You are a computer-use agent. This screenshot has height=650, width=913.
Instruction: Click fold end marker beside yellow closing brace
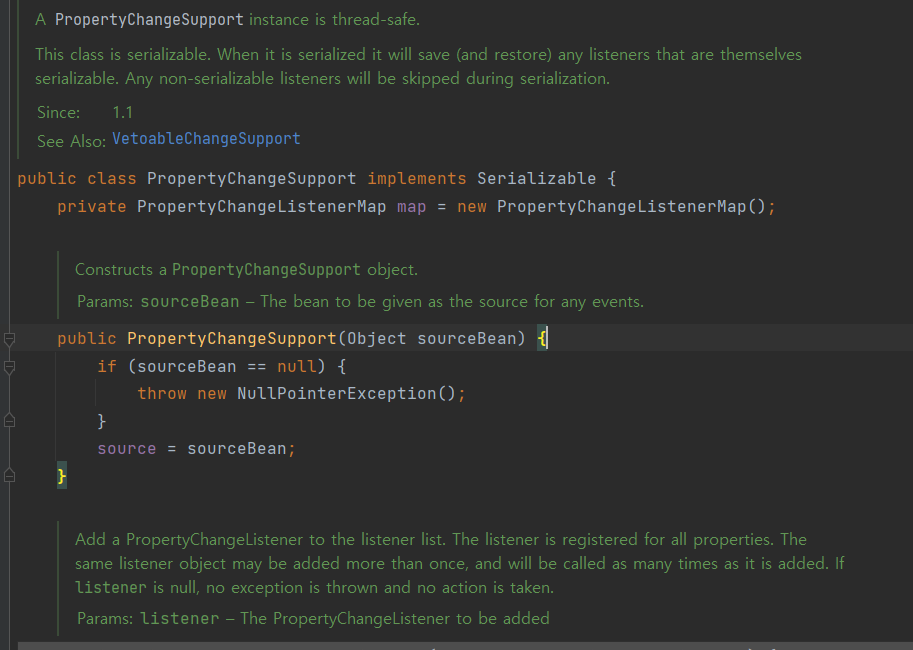coord(9,476)
